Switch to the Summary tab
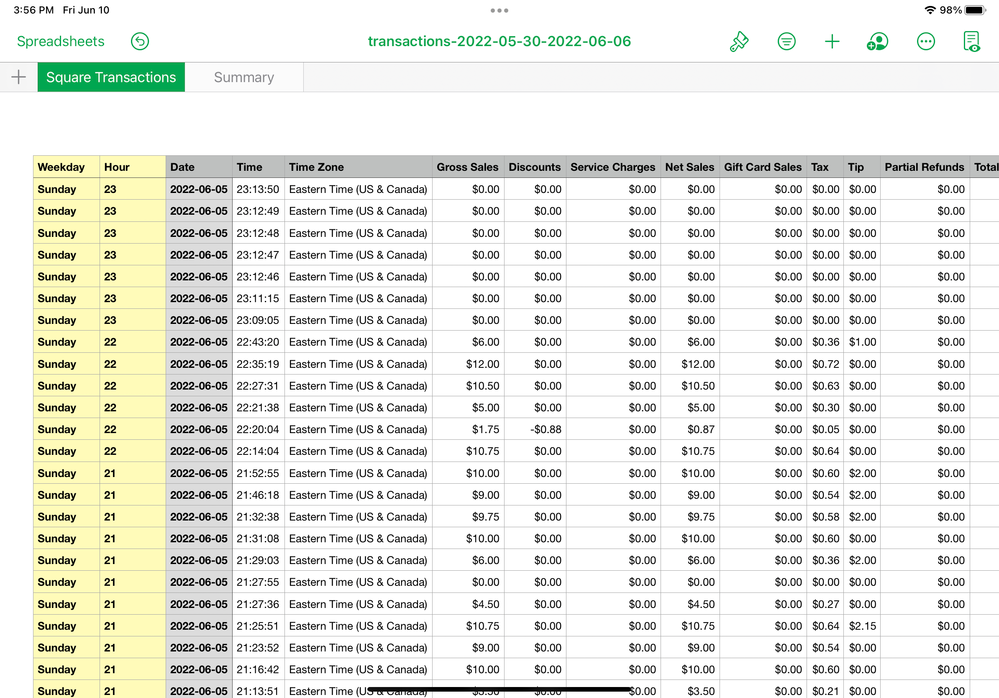Image resolution: width=999 pixels, height=698 pixels. (x=243, y=77)
